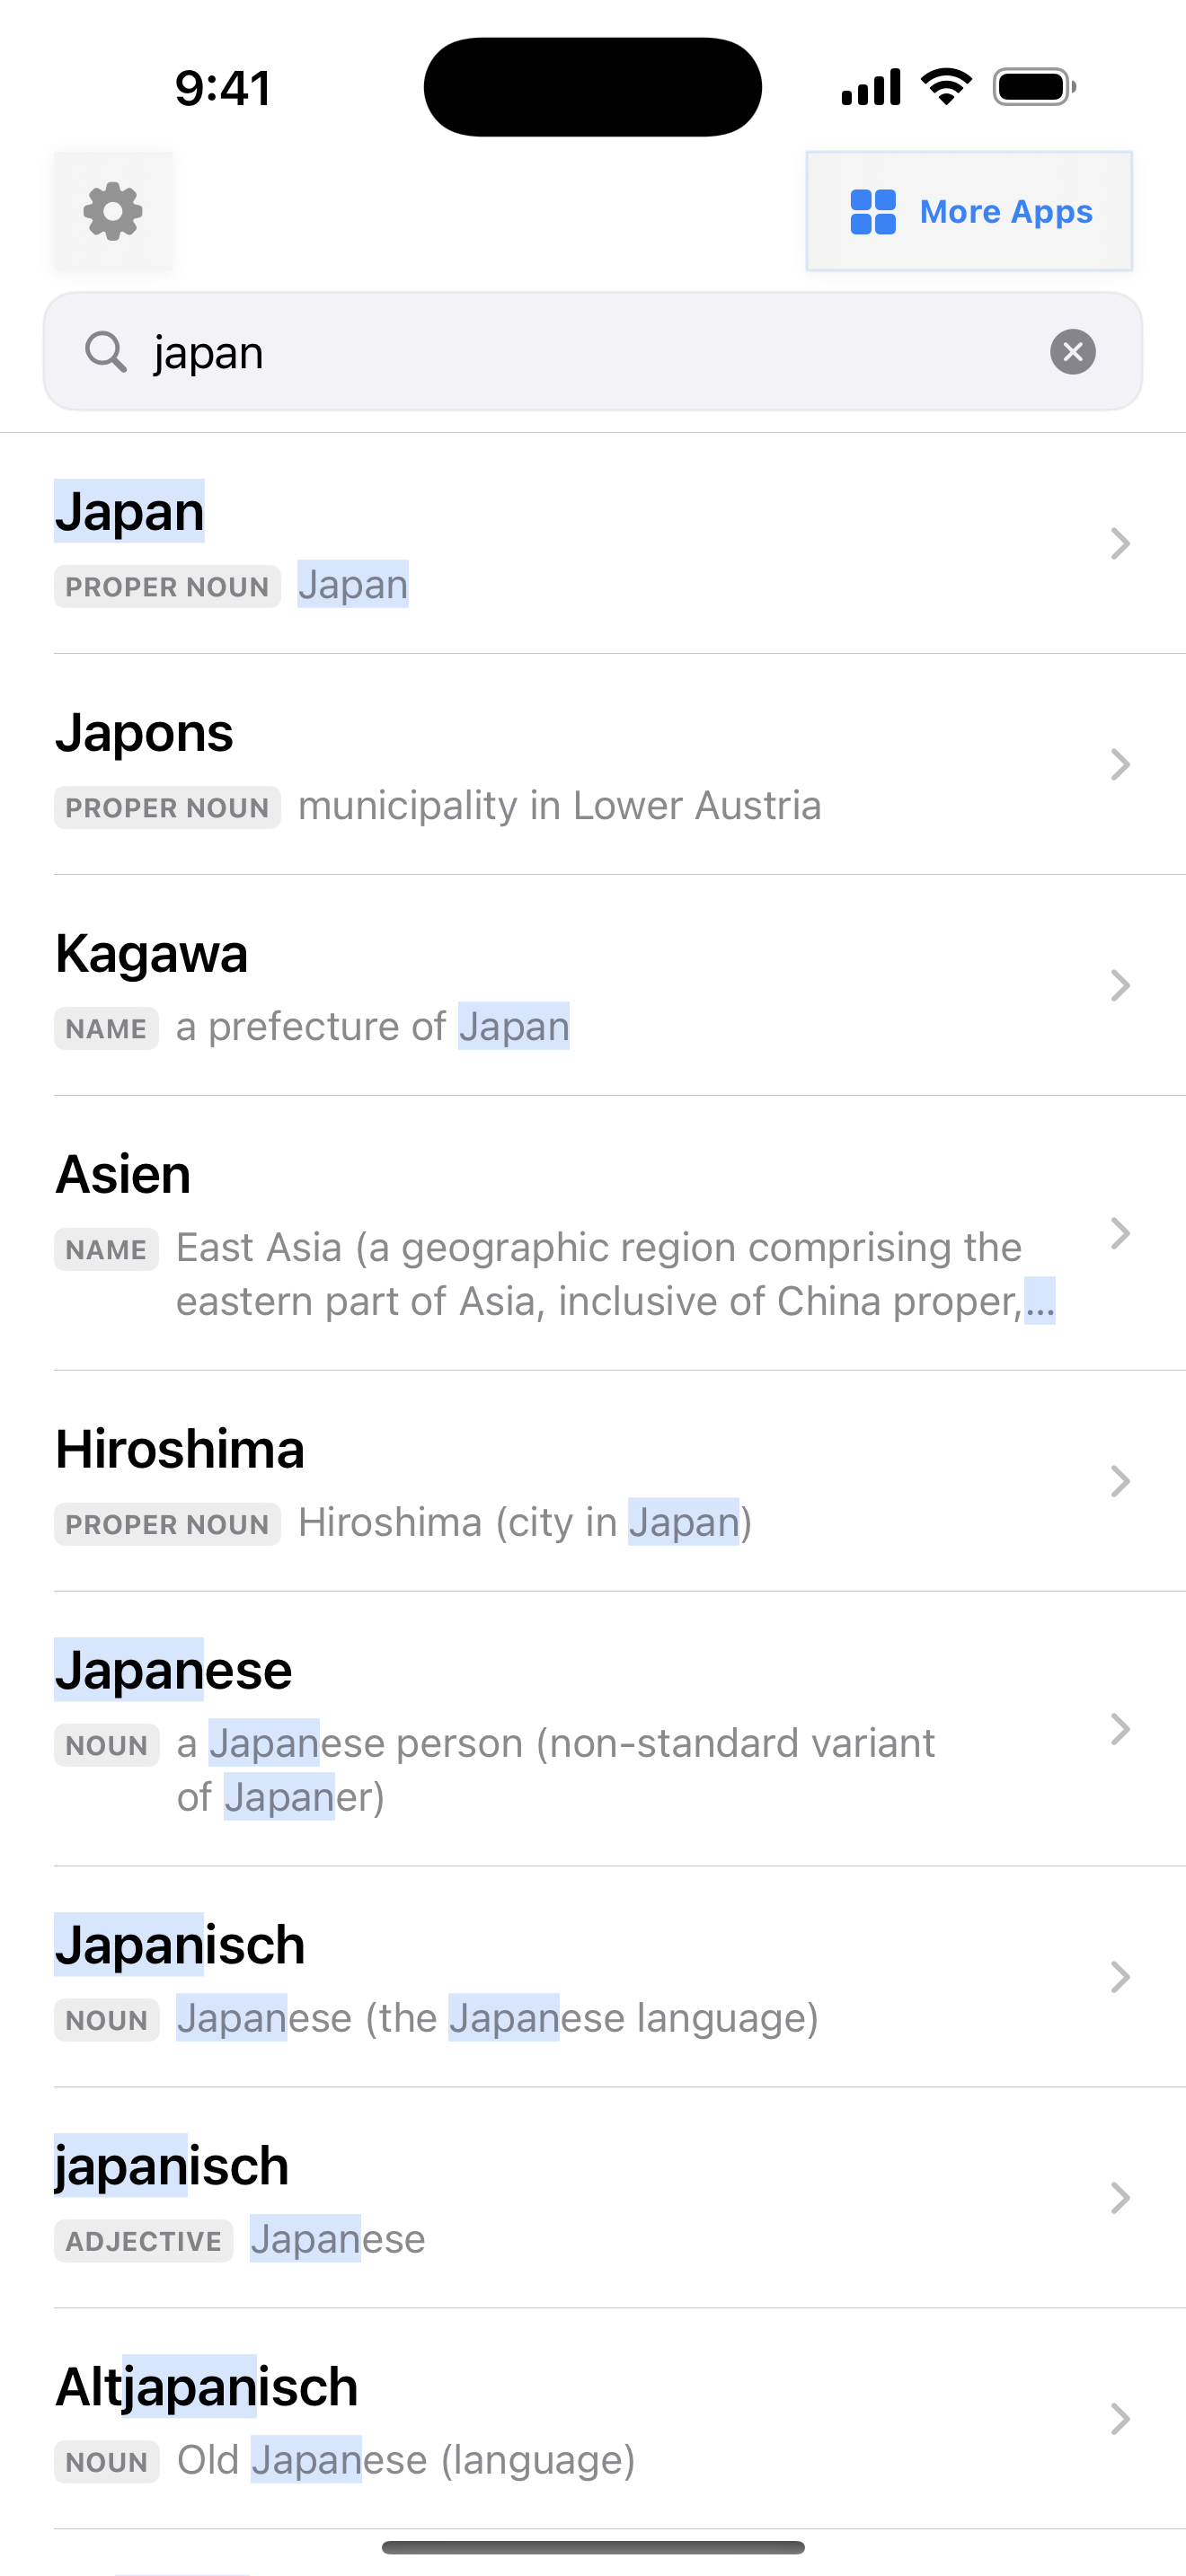The image size is (1186, 2576).
Task: Tap the chevron beside Altjapanisch
Action: coord(1120,2419)
